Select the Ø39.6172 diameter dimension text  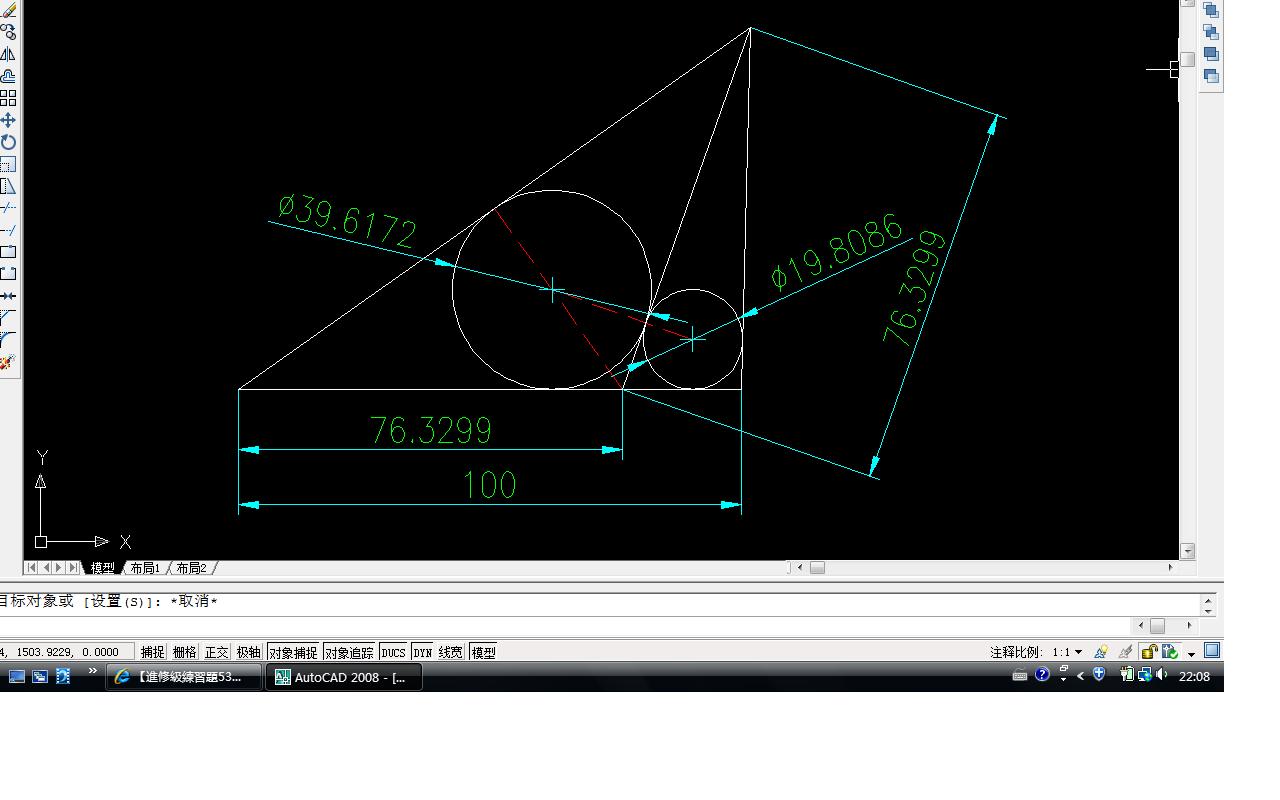coord(346,222)
